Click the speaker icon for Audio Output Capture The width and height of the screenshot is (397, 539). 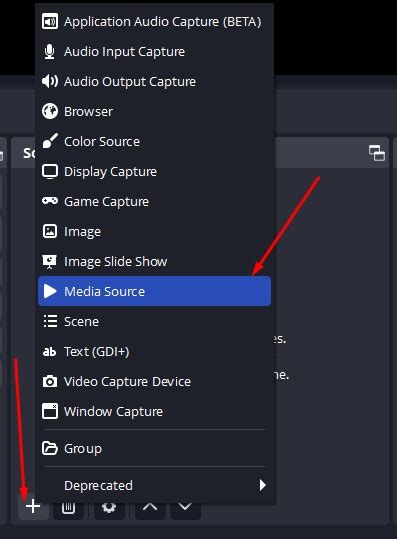click(x=50, y=81)
